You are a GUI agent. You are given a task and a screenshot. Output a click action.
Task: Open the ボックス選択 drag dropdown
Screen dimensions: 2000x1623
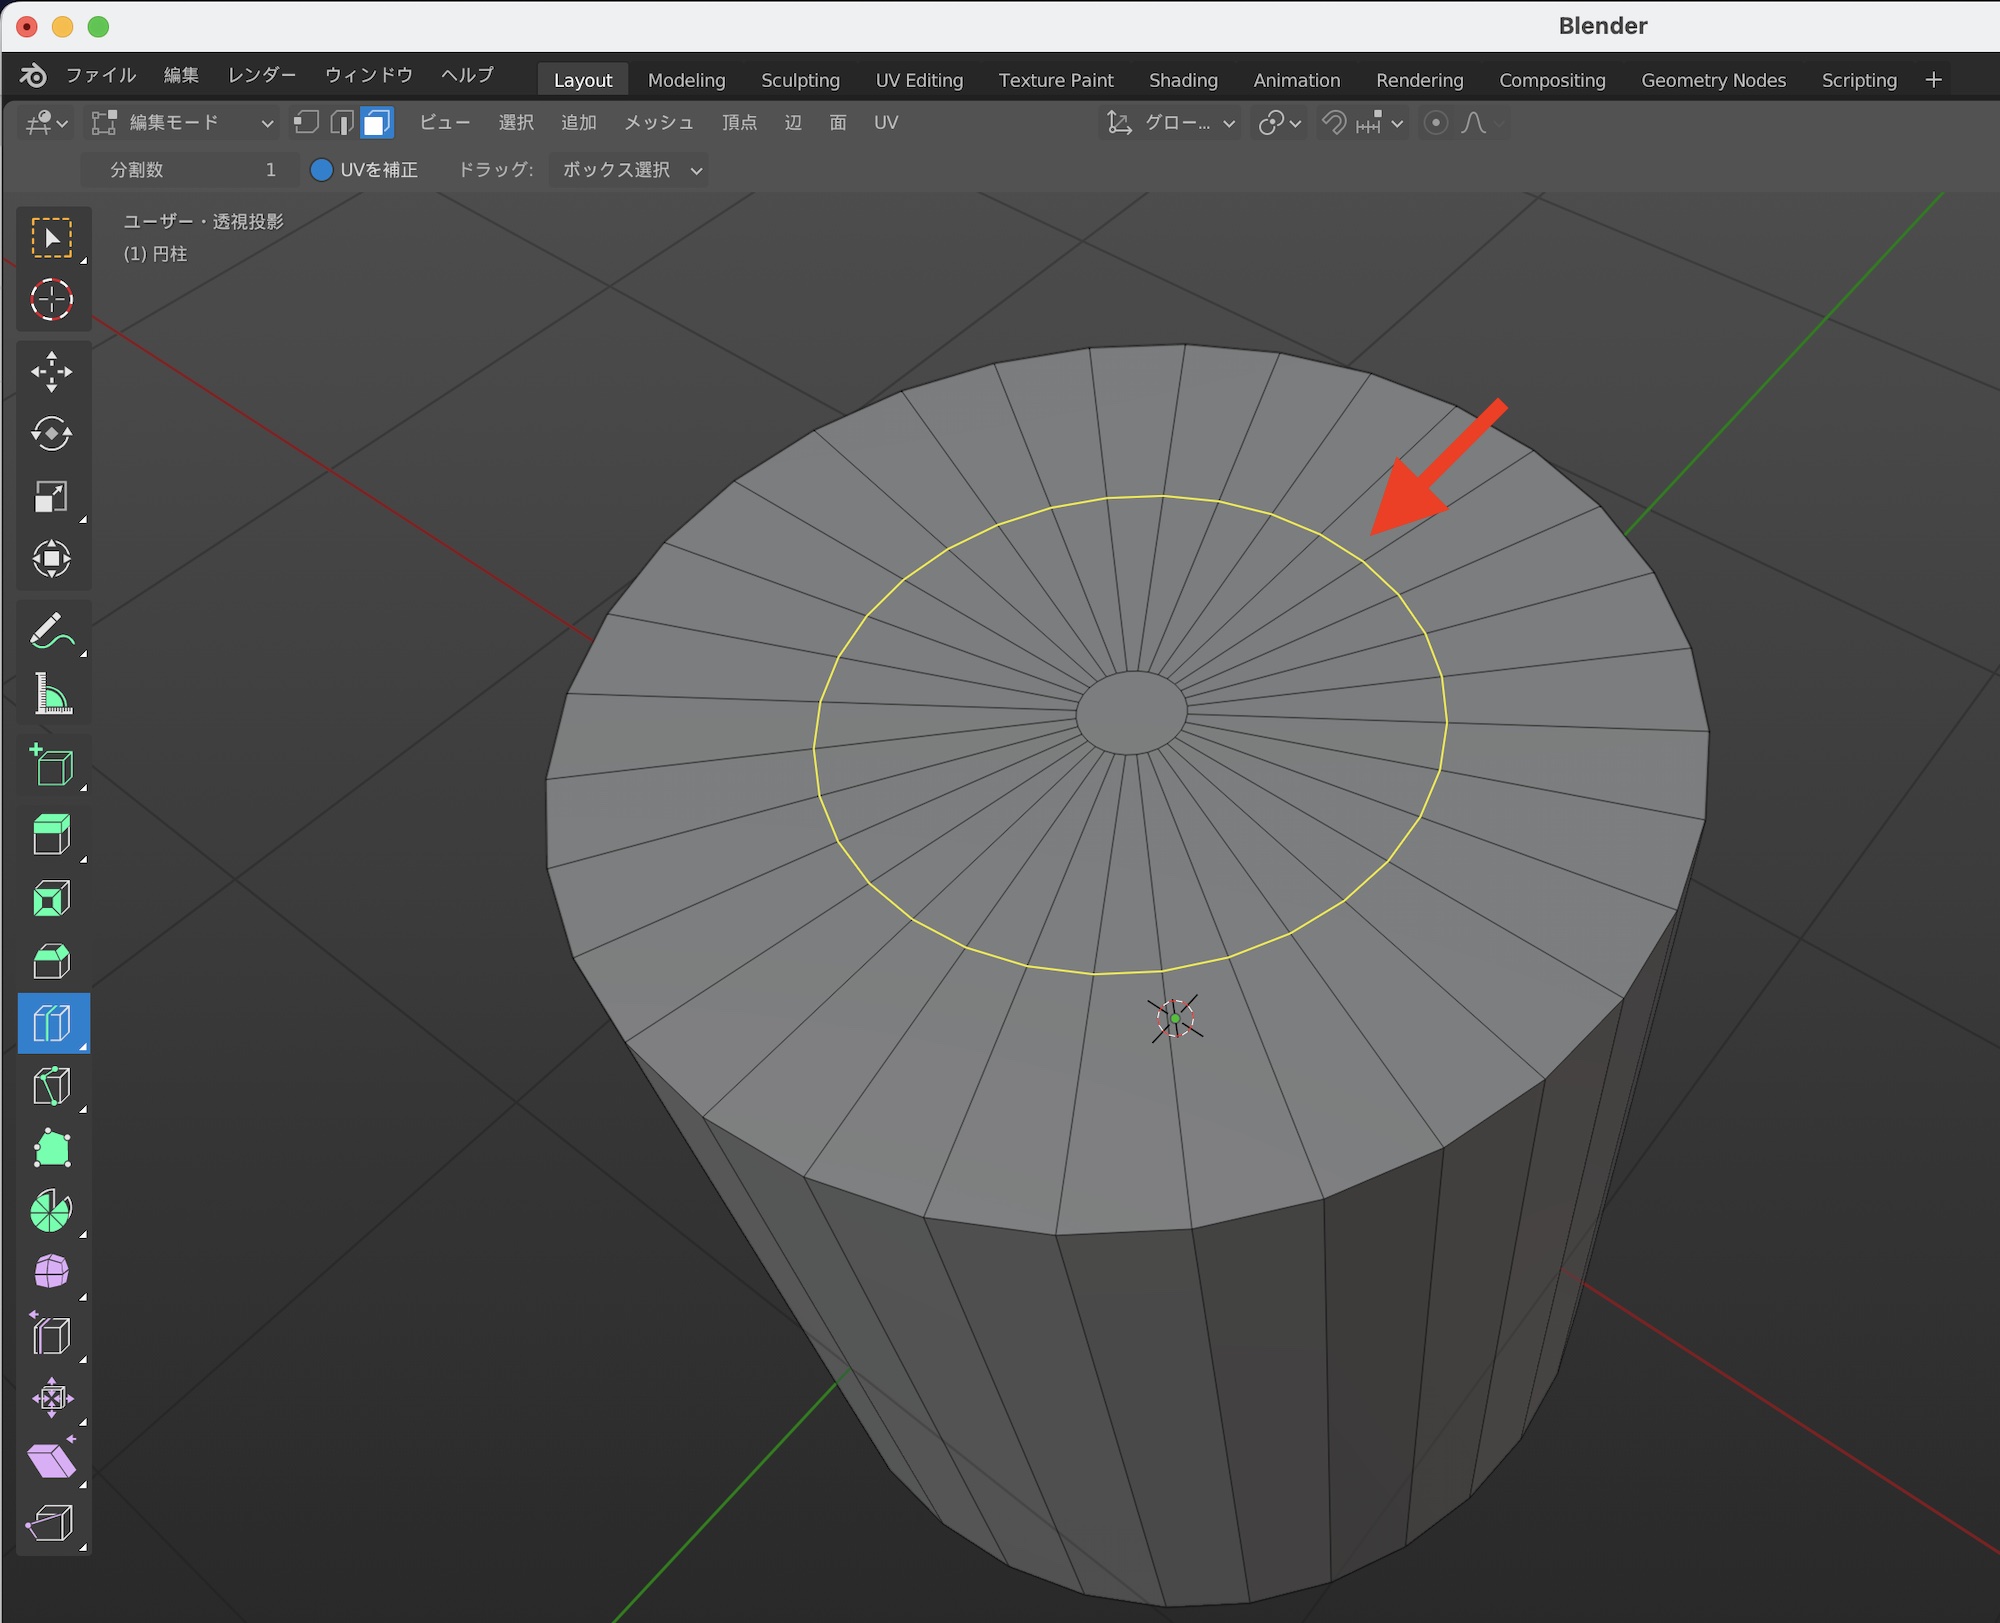630,170
